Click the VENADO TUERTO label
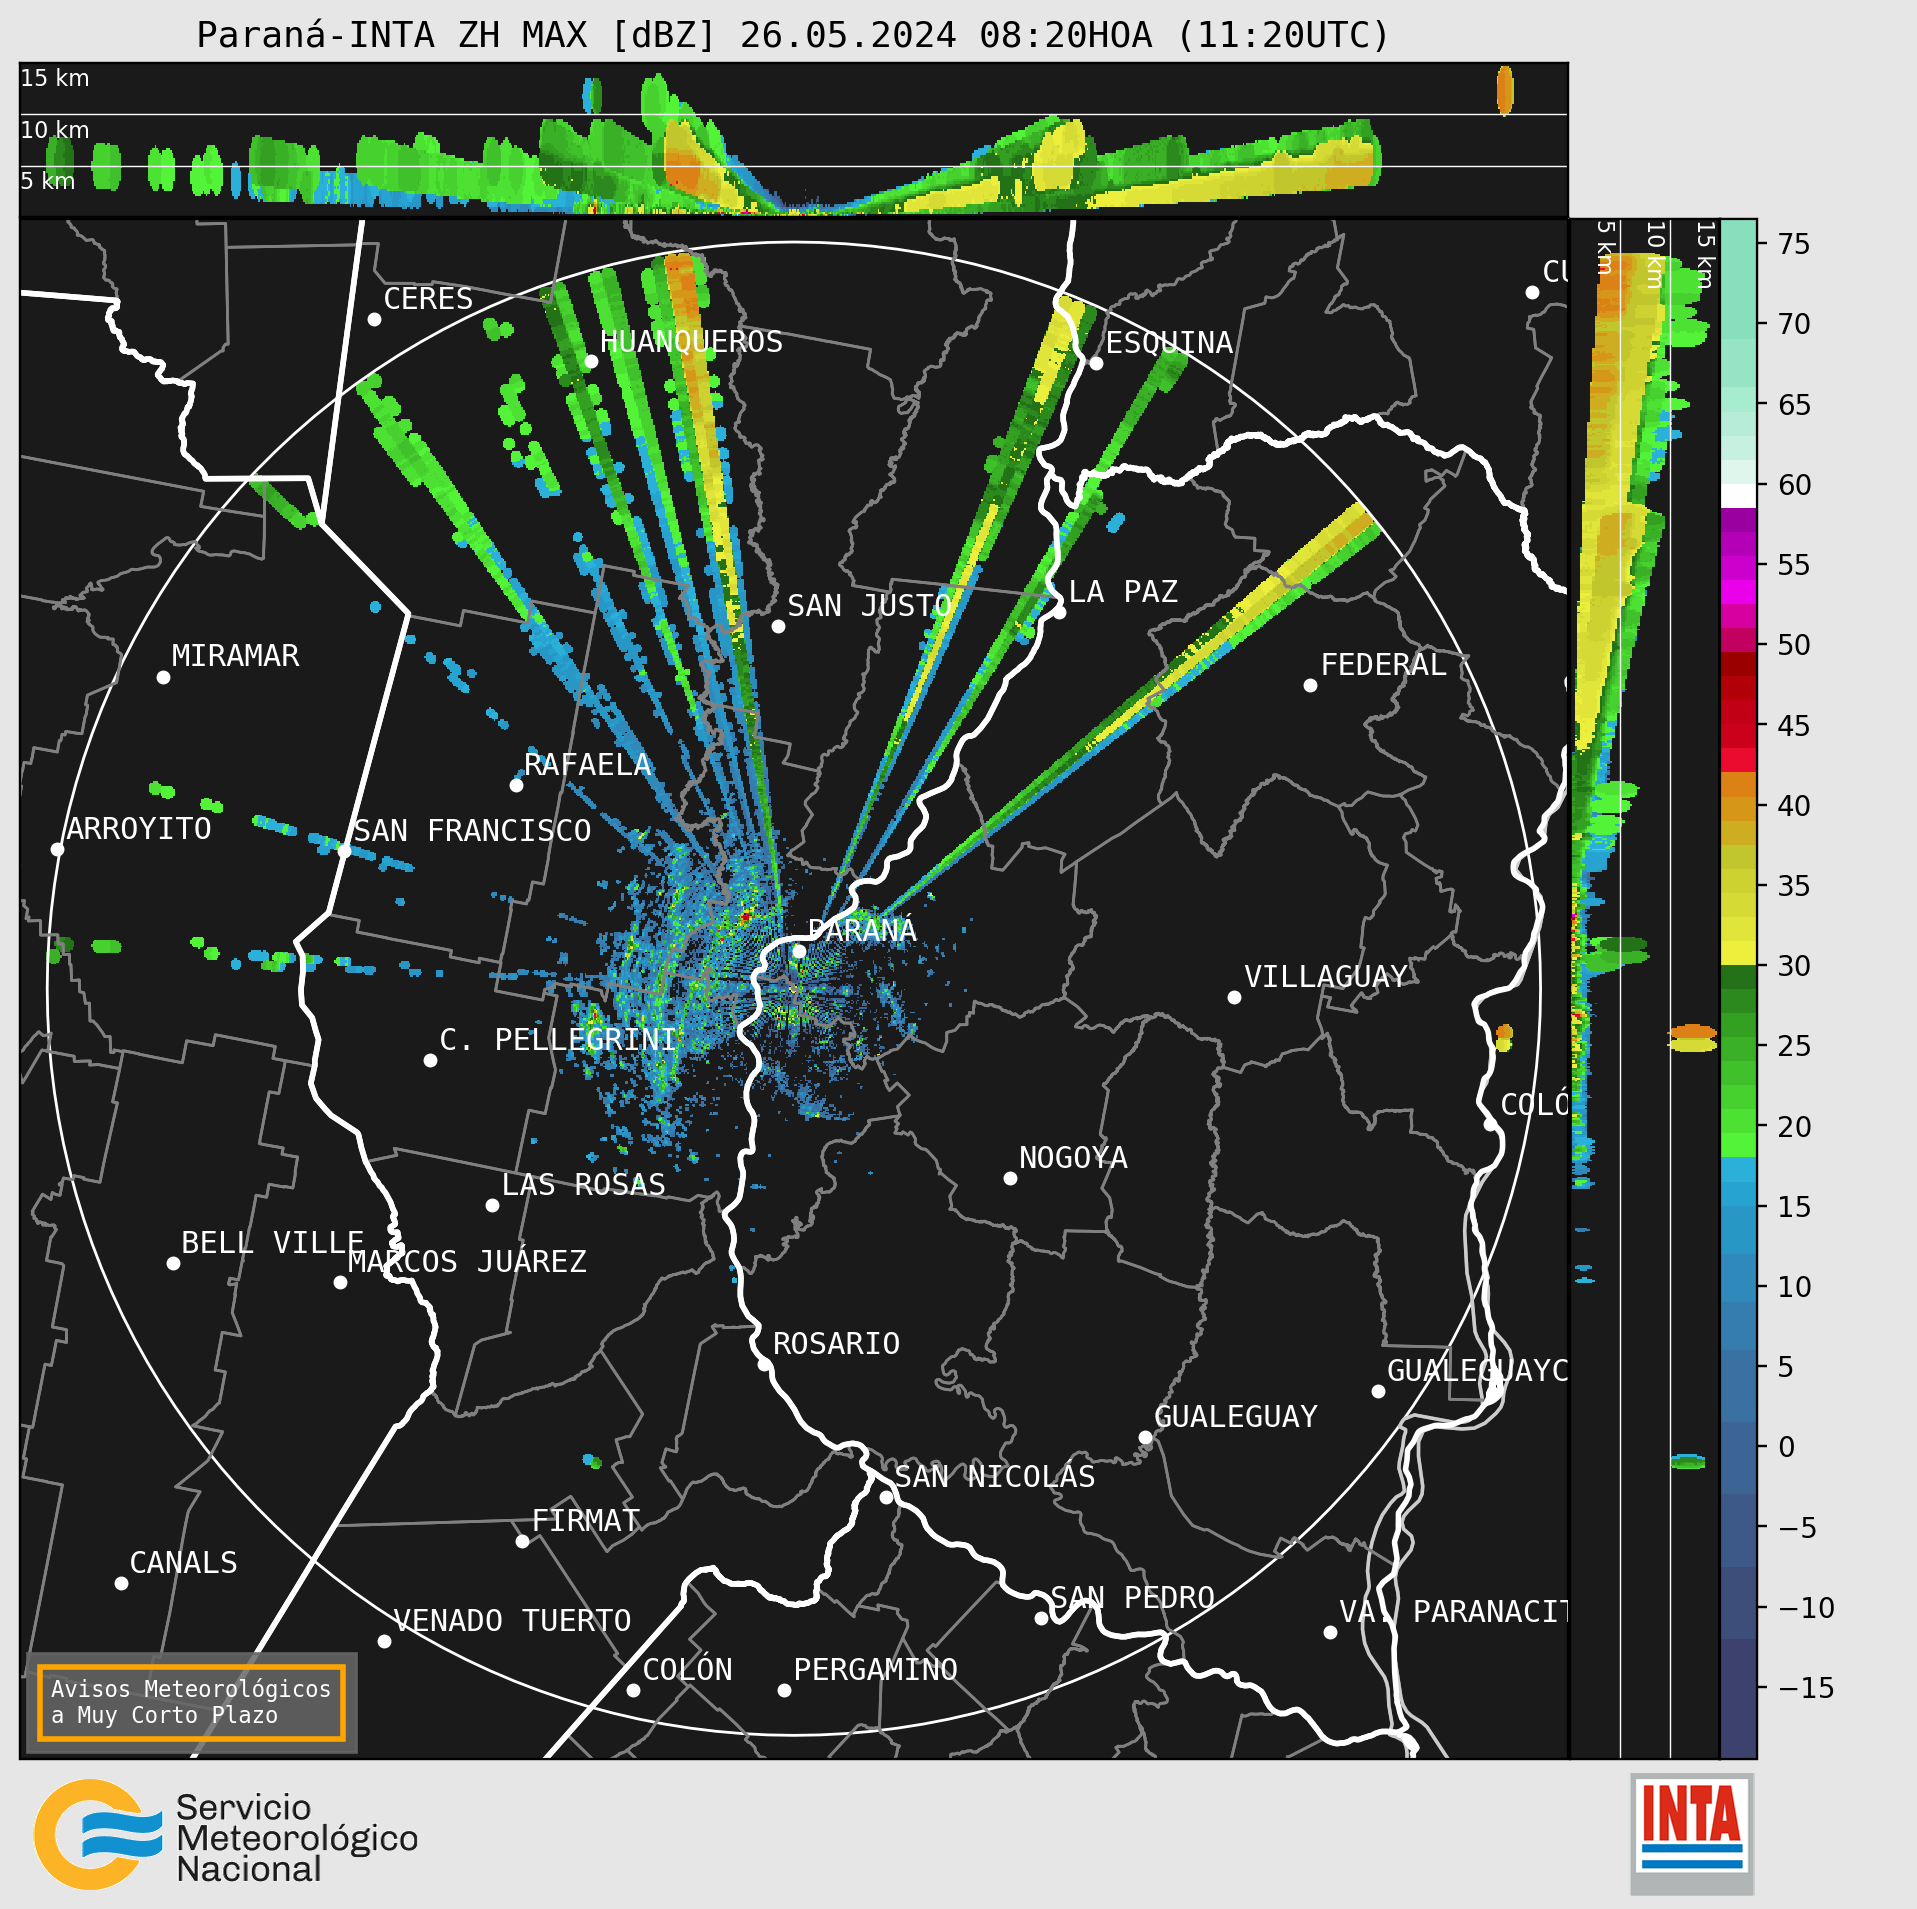The image size is (1917, 1909). pos(512,1621)
